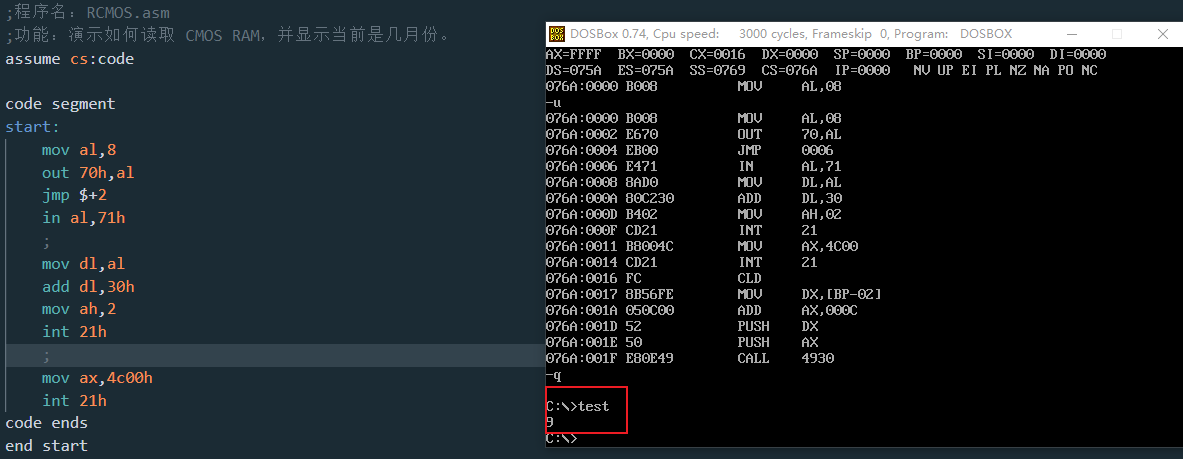This screenshot has height=459, width=1183.
Task: Click the CX=0016 register value in DOSBox
Action: coord(717,54)
